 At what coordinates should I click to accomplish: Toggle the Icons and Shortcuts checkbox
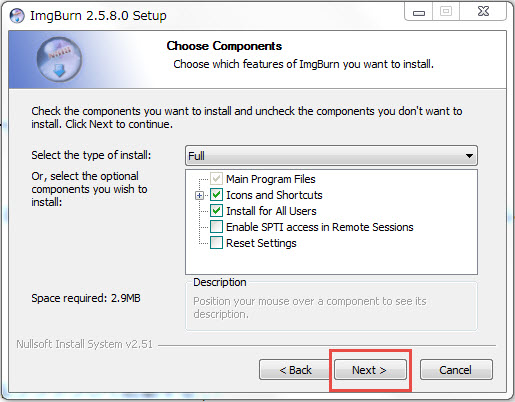click(216, 195)
